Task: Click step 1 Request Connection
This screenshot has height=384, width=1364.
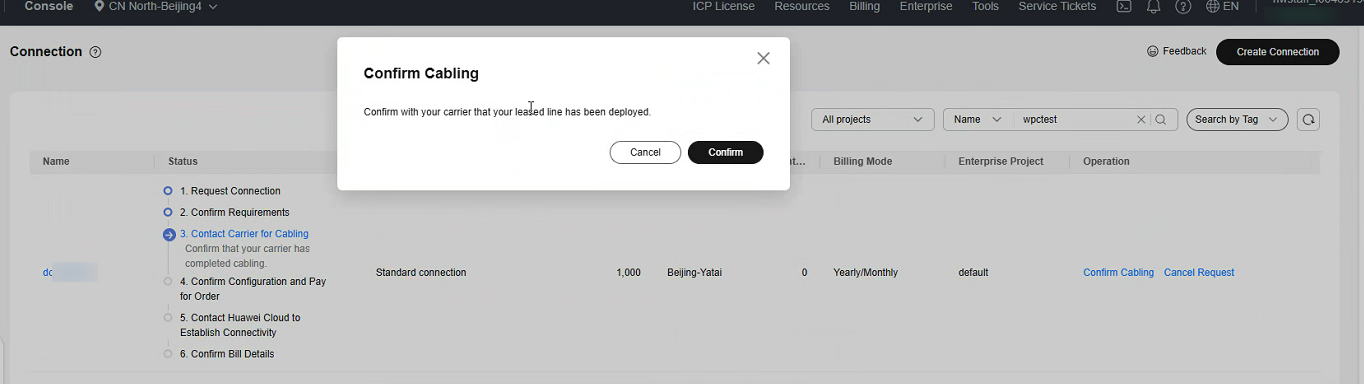Action: point(230,191)
